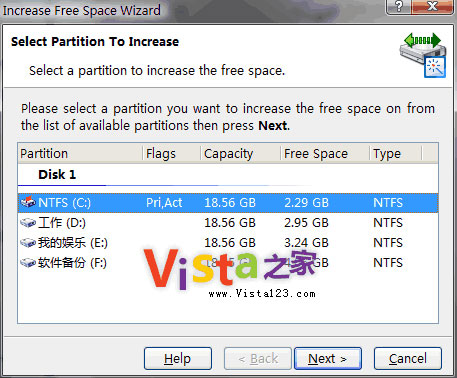The width and height of the screenshot is (457, 378).
Task: Select partition NTFS (C:)
Action: coord(228,203)
